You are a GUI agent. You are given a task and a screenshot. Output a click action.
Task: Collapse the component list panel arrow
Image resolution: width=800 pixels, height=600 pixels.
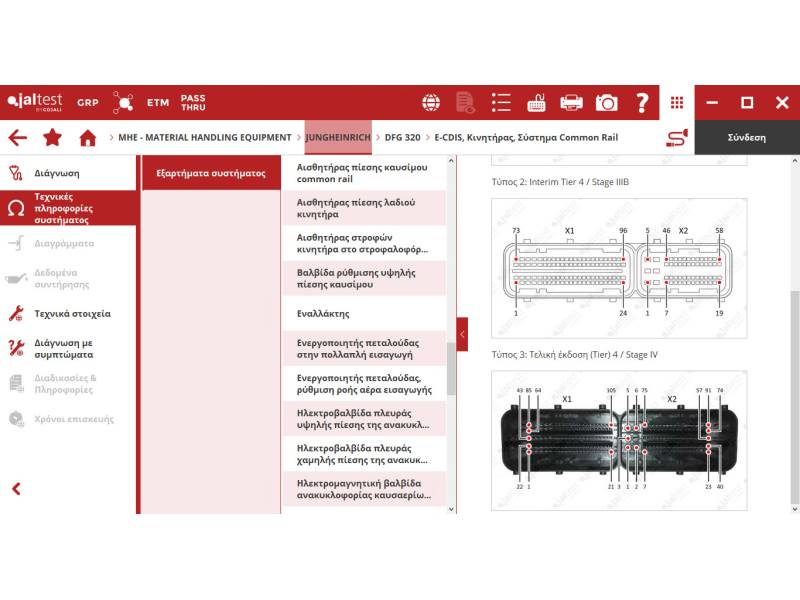(462, 334)
